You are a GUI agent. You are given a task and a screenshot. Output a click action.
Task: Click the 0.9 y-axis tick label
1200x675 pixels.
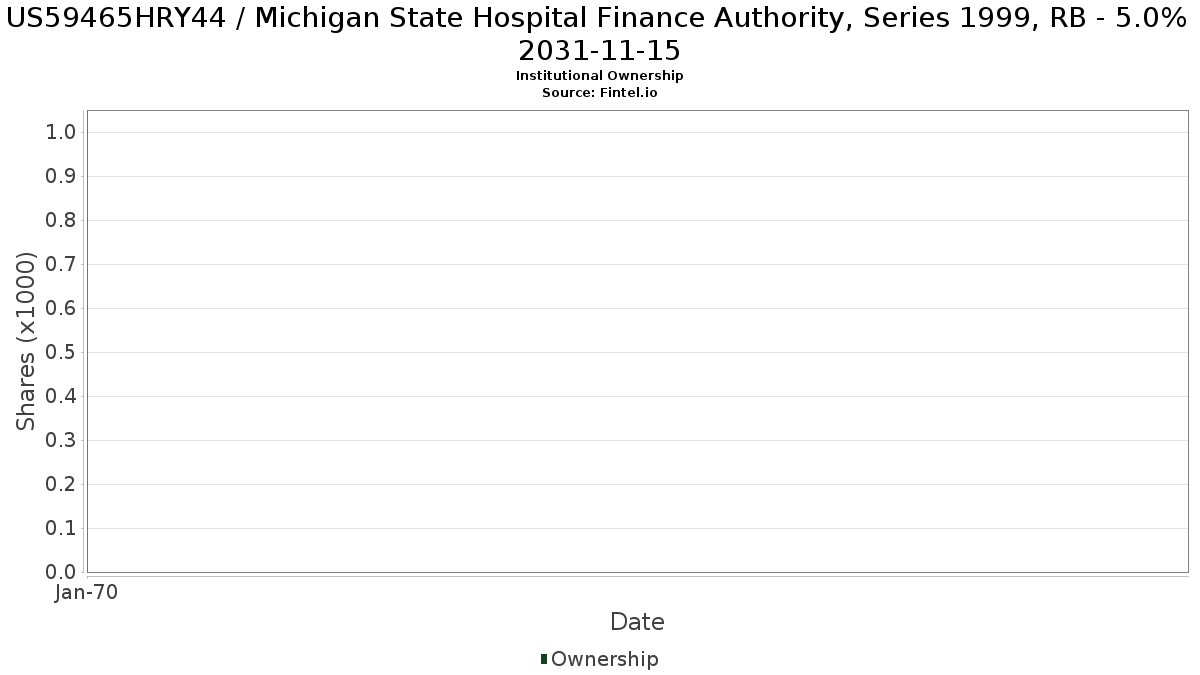coord(61,177)
